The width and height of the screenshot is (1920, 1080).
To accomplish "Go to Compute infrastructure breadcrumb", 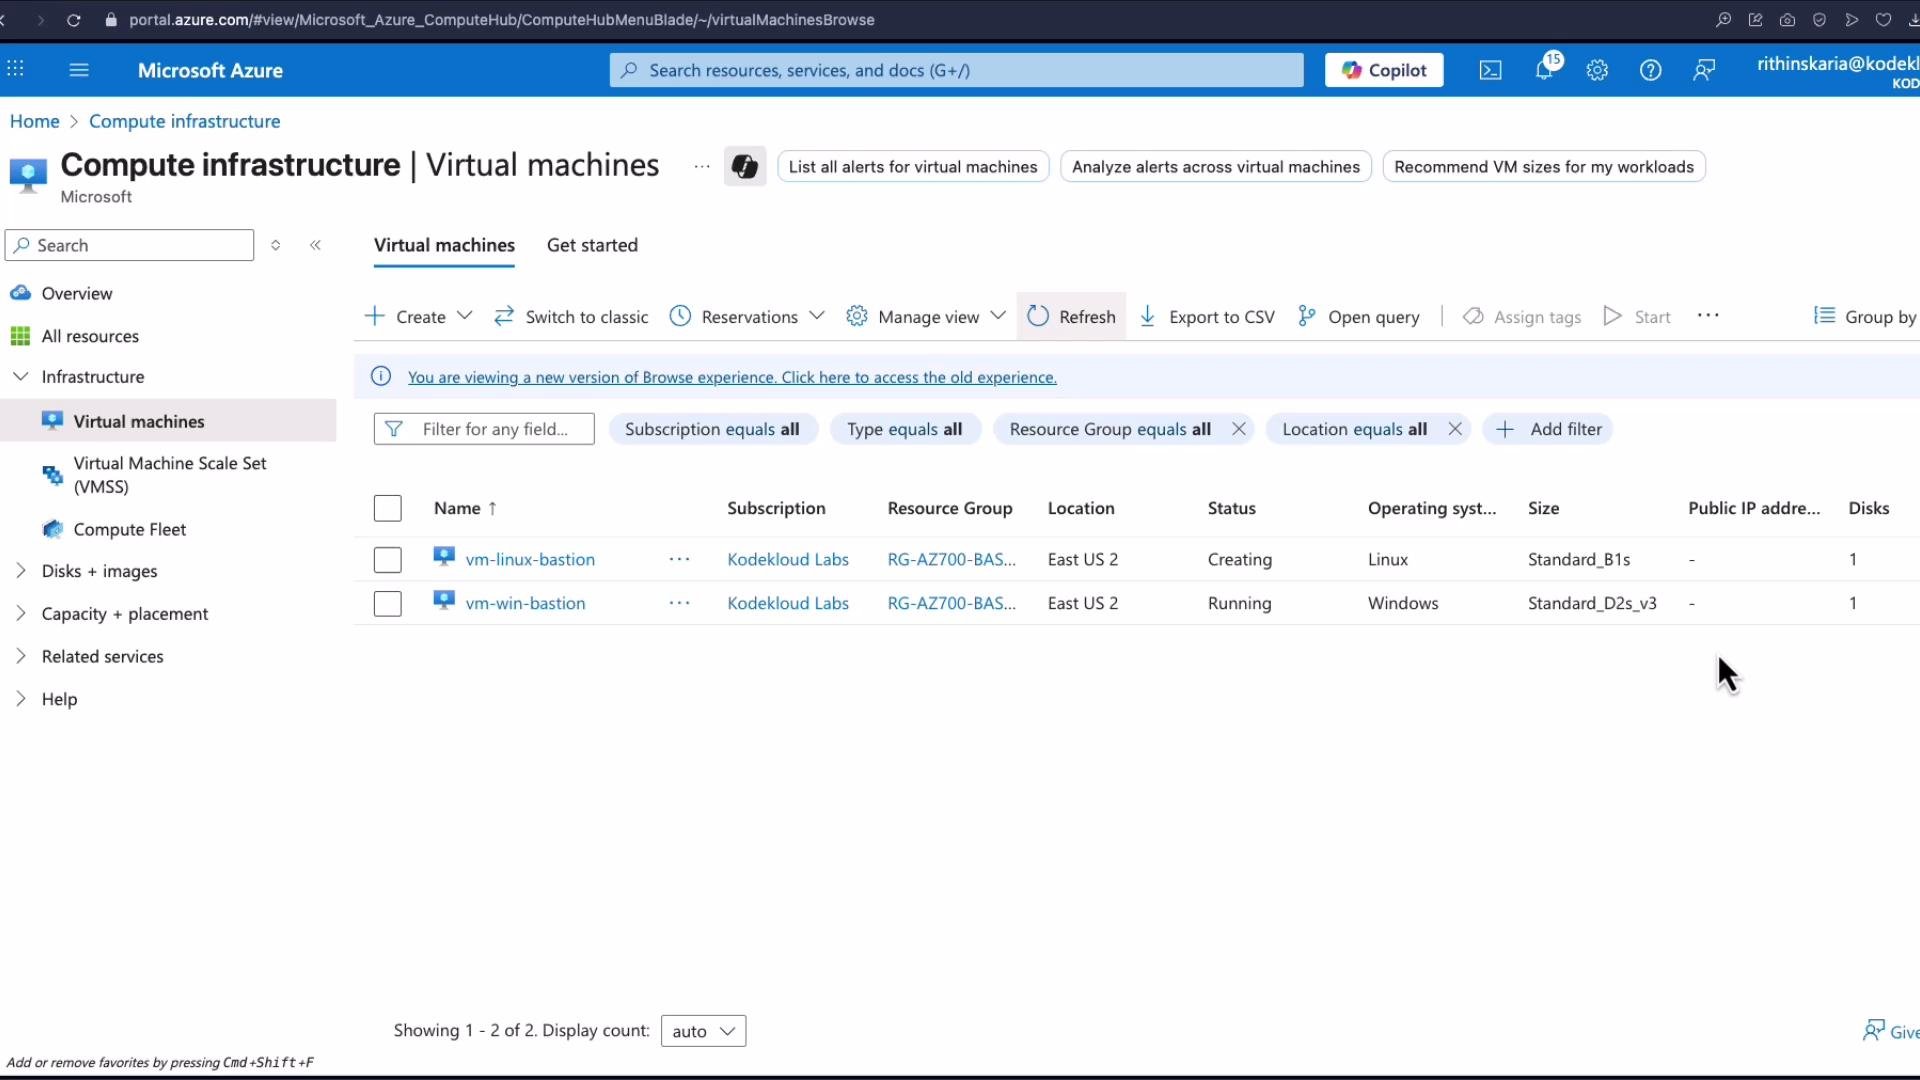I will (x=185, y=121).
